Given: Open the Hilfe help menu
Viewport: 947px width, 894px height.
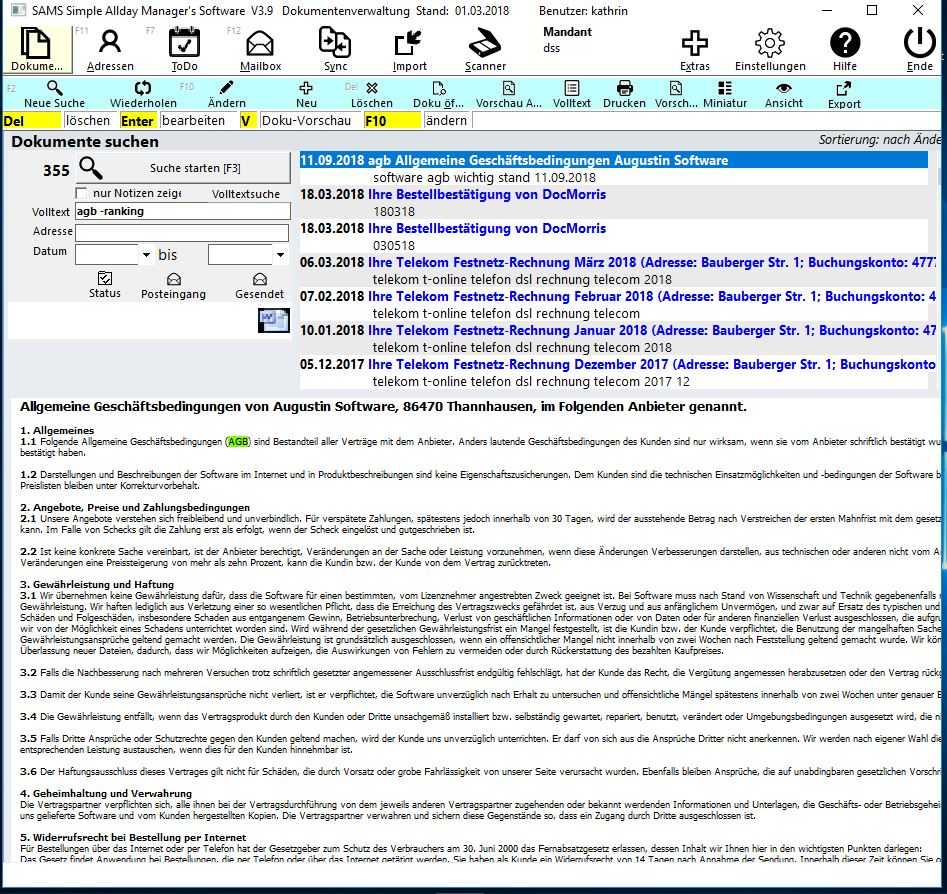Looking at the screenshot, I should tap(845, 49).
